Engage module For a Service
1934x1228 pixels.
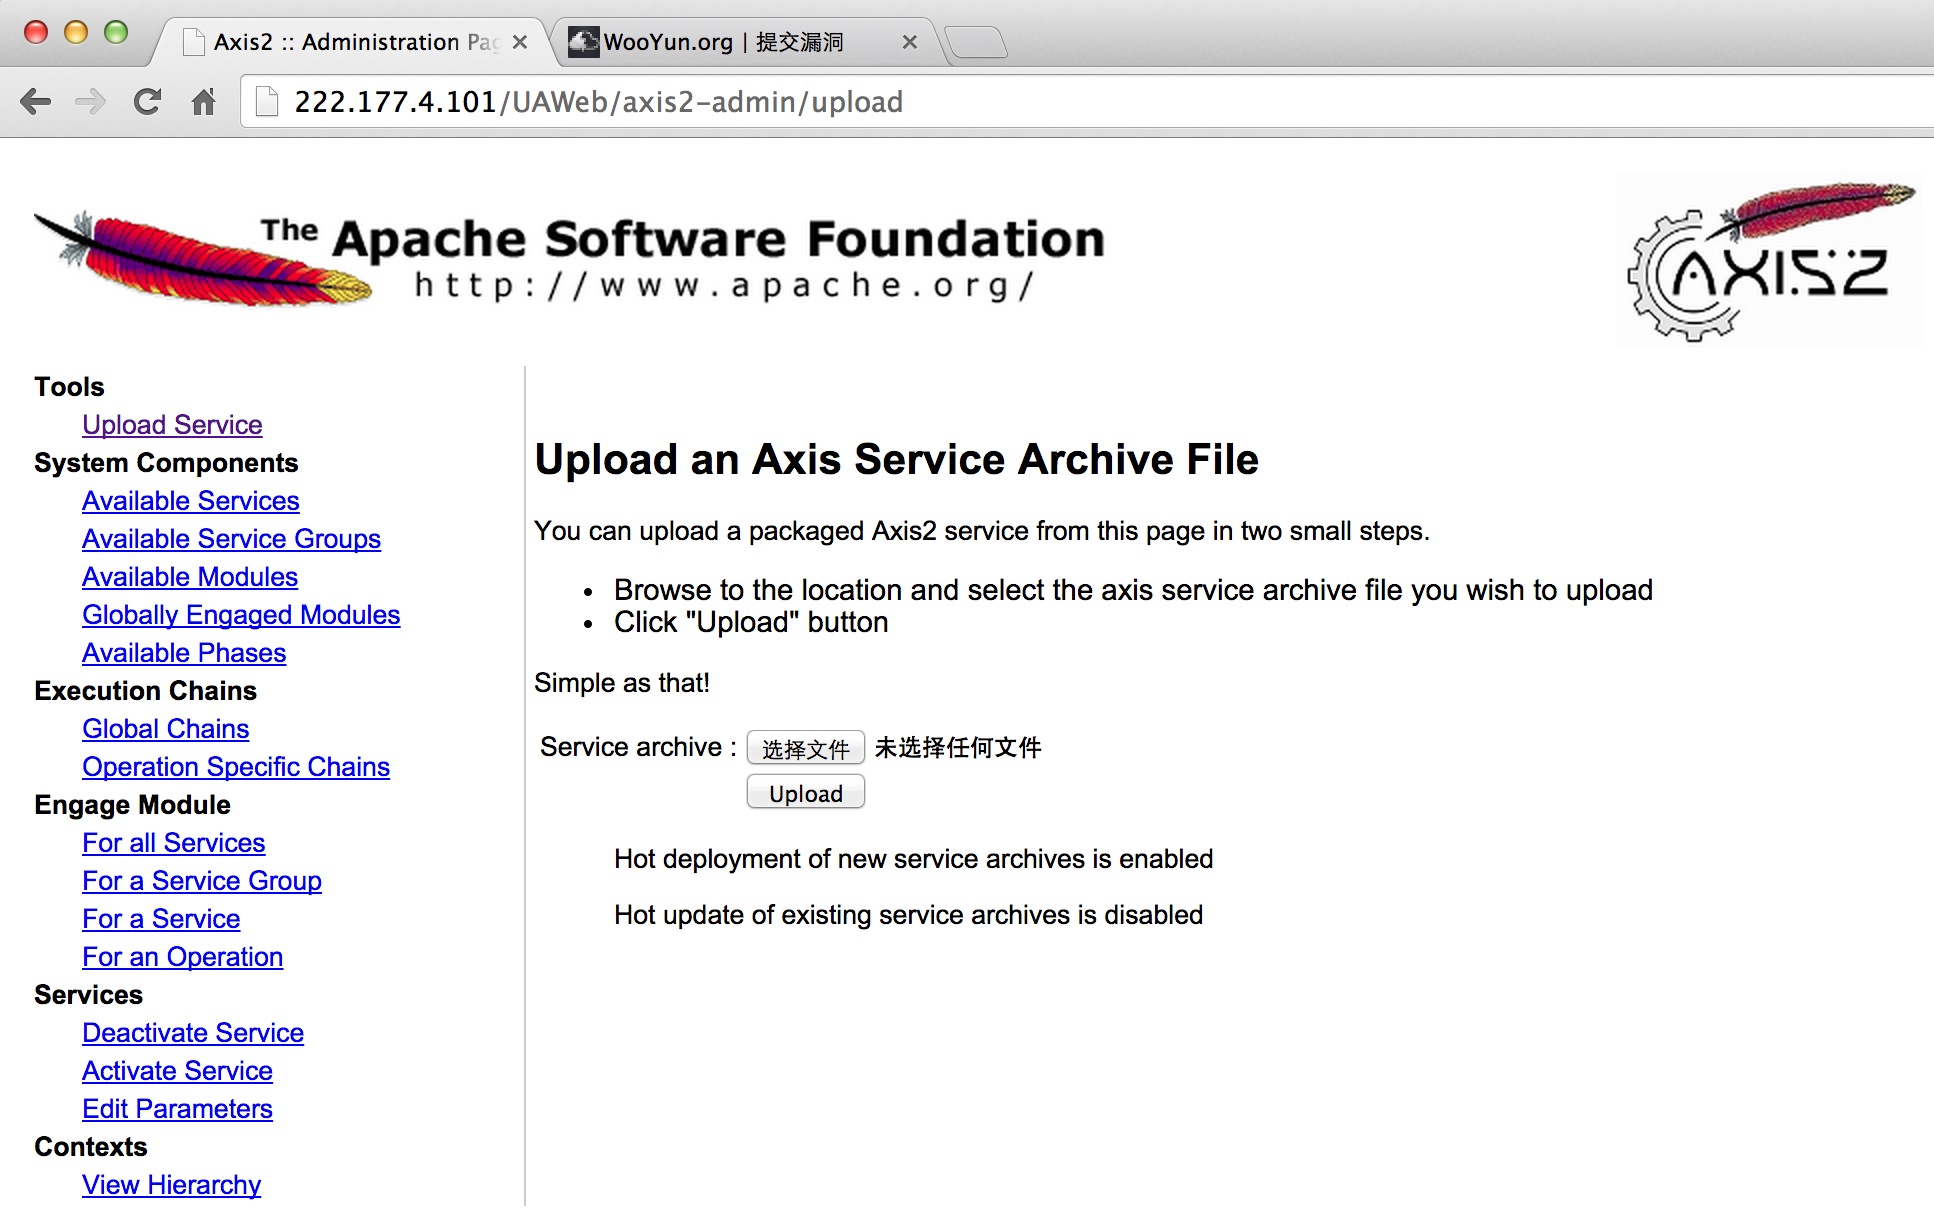click(x=161, y=919)
